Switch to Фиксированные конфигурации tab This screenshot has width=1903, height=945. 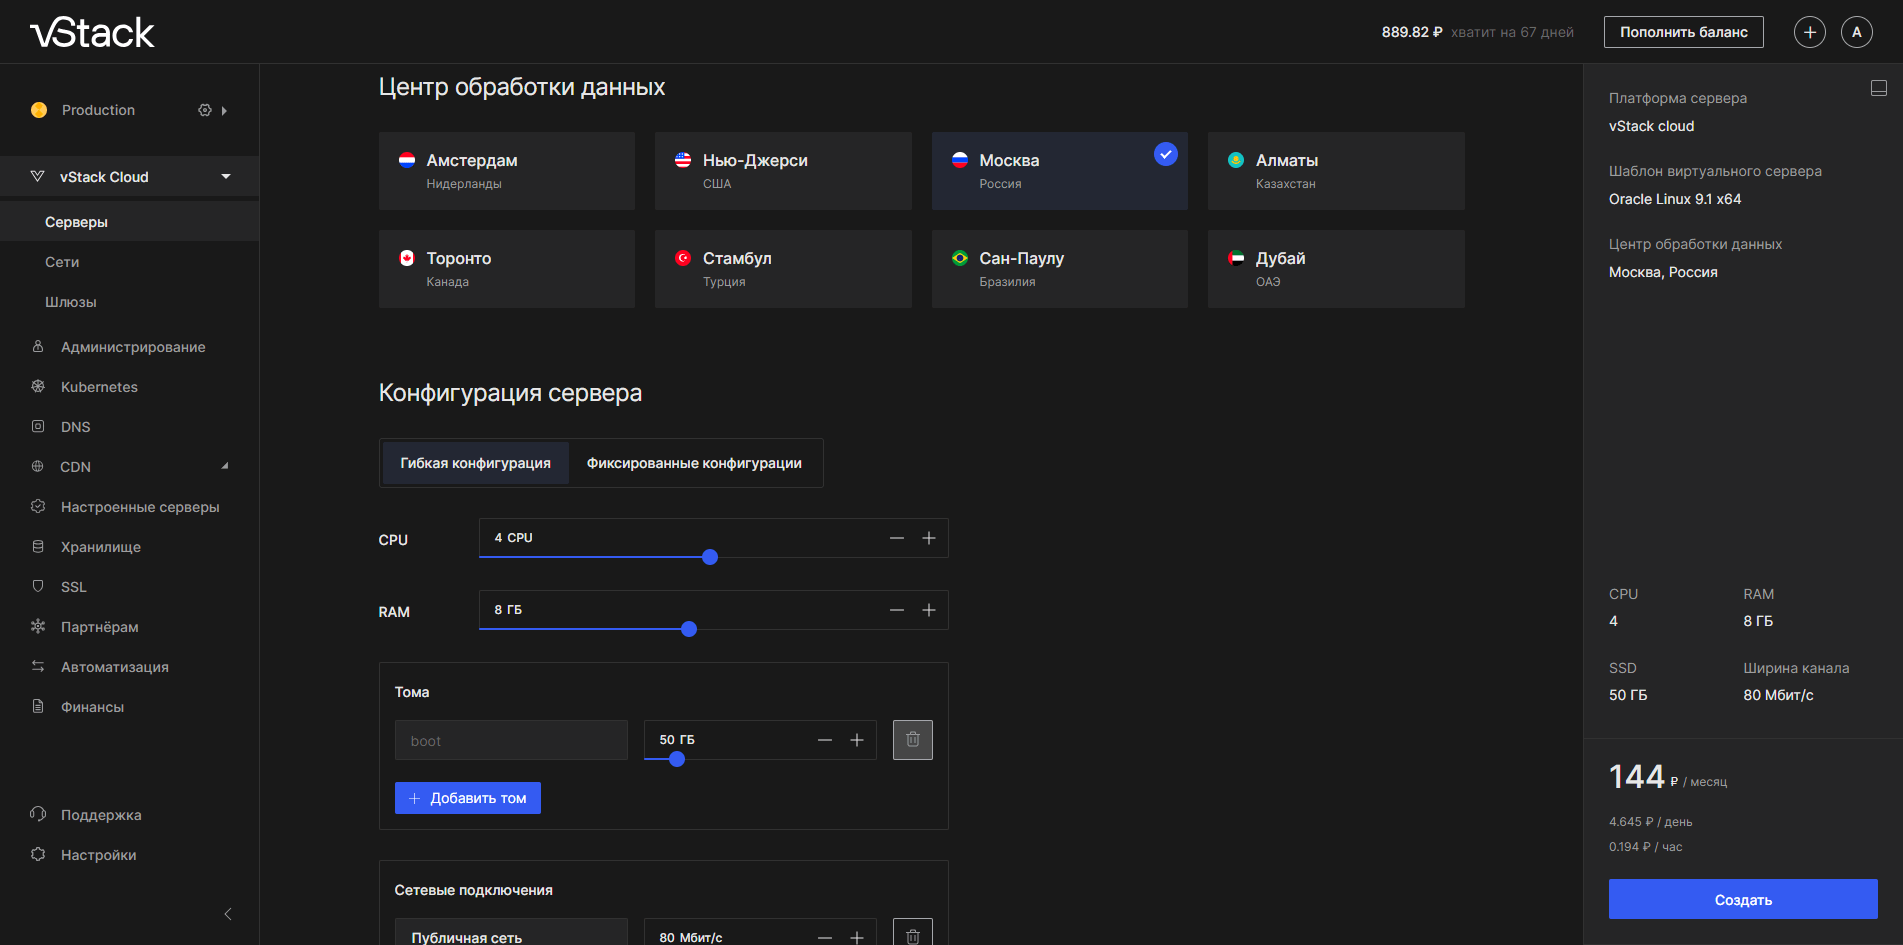[694, 463]
